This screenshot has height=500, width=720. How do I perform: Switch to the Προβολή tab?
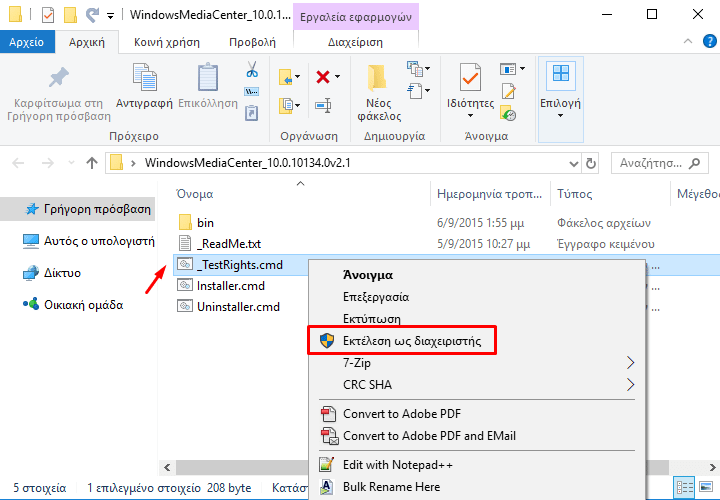[252, 42]
